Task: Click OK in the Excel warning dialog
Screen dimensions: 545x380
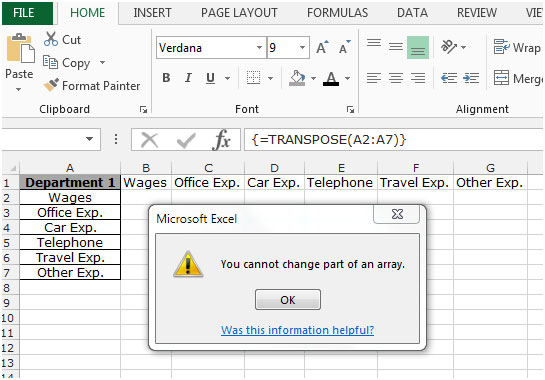Action: point(288,300)
